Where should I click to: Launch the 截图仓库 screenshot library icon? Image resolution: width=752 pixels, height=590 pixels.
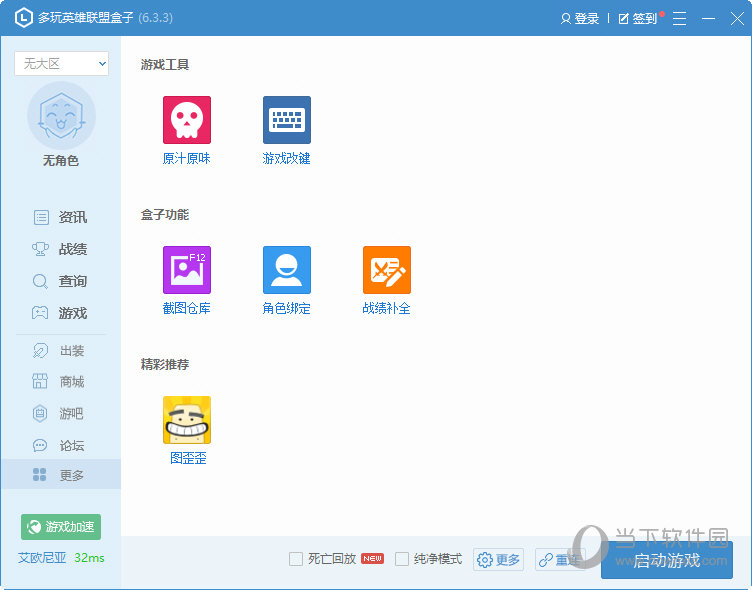pyautogui.click(x=187, y=270)
